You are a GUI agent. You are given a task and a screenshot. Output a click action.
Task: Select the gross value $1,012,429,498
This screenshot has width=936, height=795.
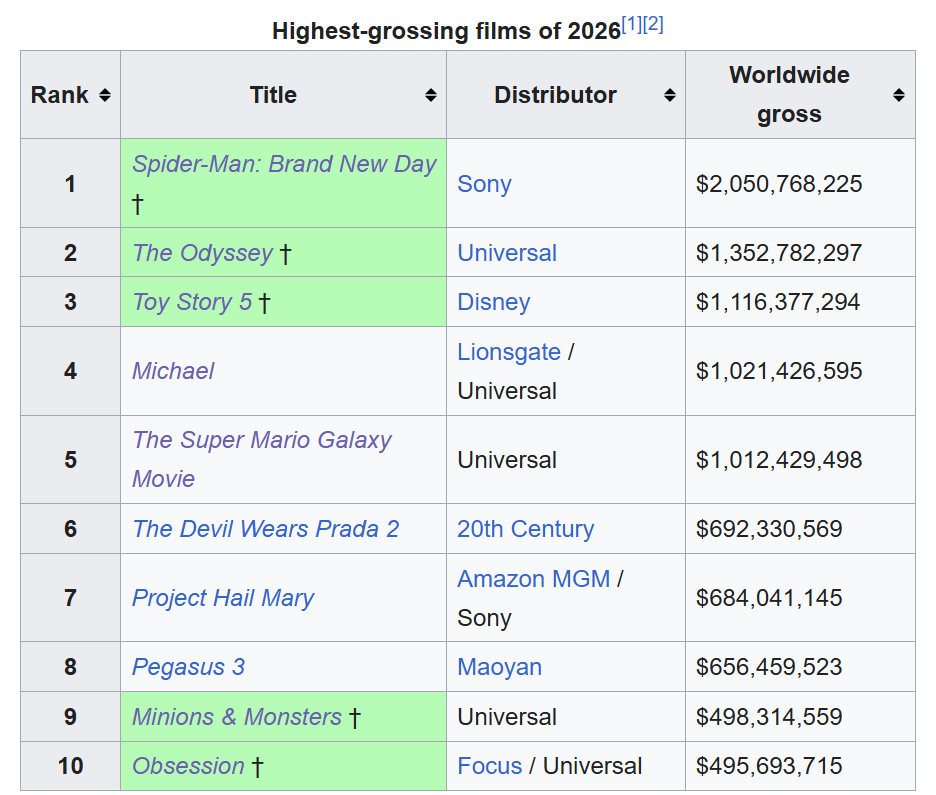(779, 460)
